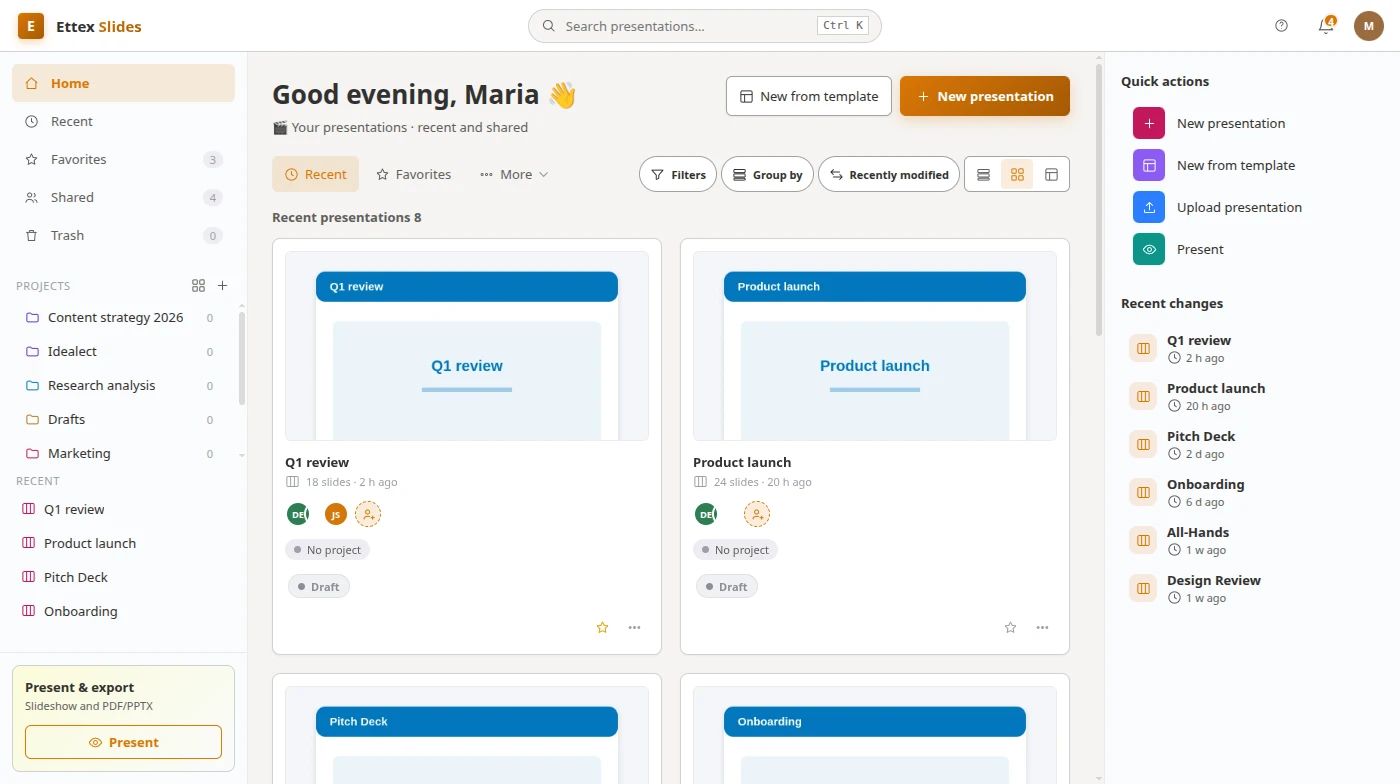This screenshot has width=1400, height=784.
Task: Click the Q1 review recent change icon
Action: (1143, 348)
